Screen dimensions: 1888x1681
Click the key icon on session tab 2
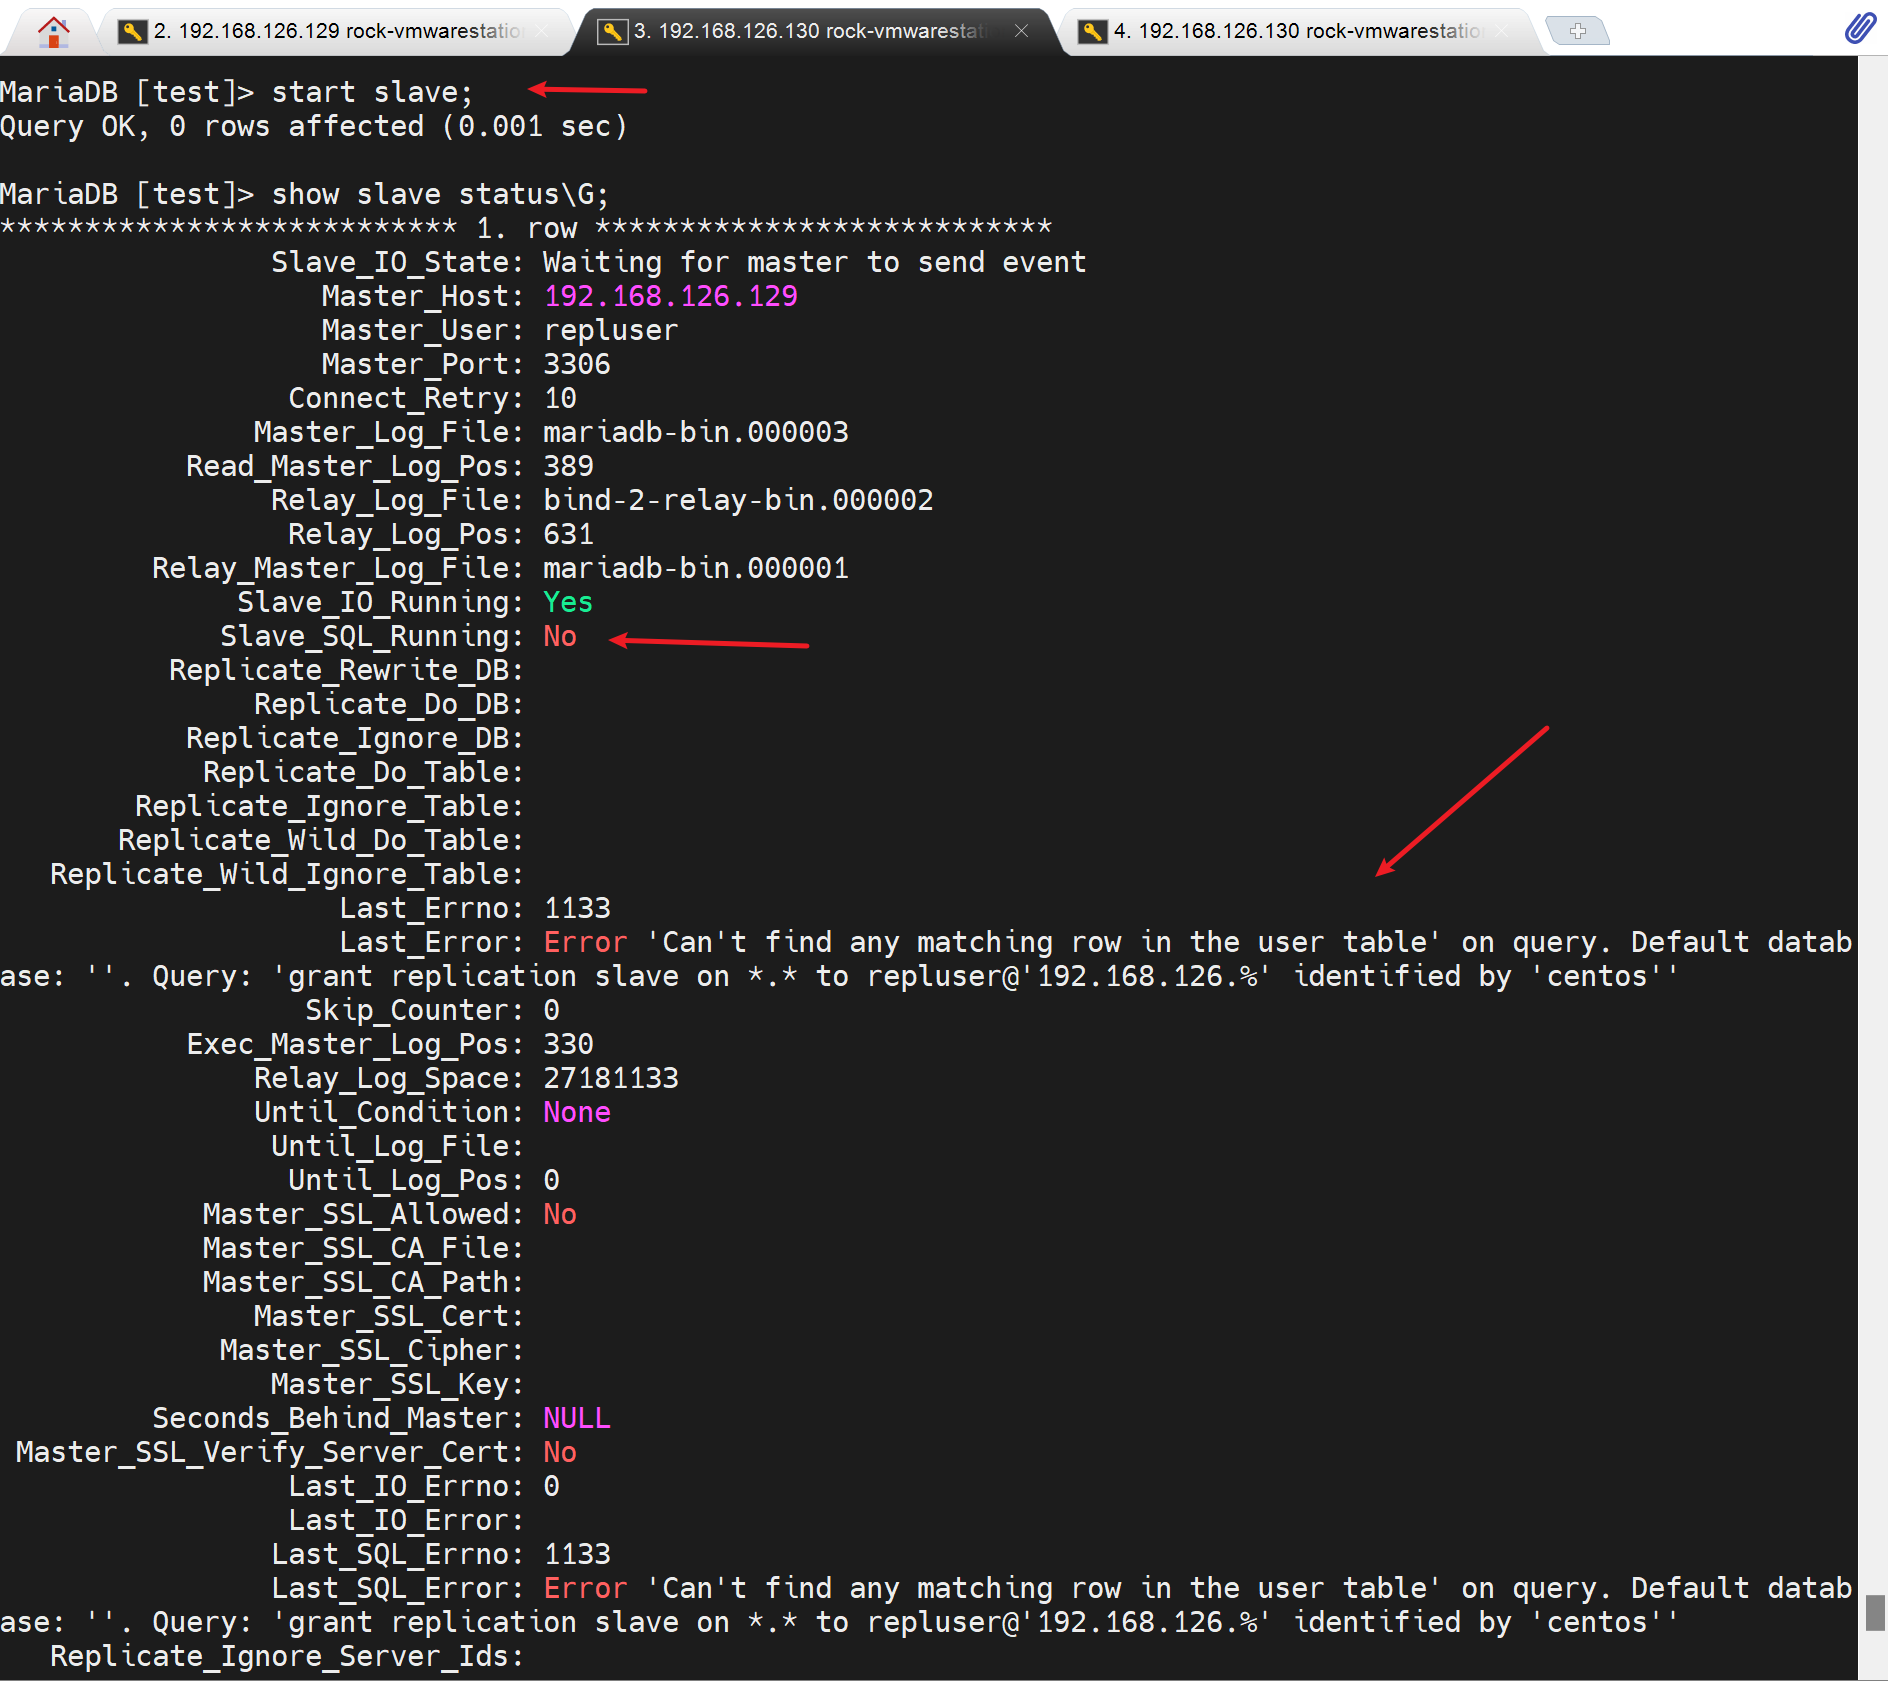[x=132, y=31]
